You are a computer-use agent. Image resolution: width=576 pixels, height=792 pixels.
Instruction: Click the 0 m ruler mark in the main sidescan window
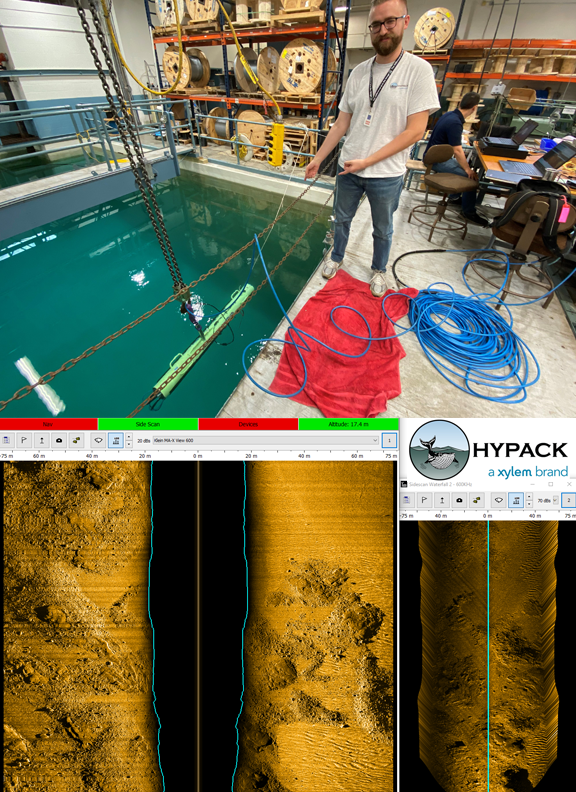[199, 456]
